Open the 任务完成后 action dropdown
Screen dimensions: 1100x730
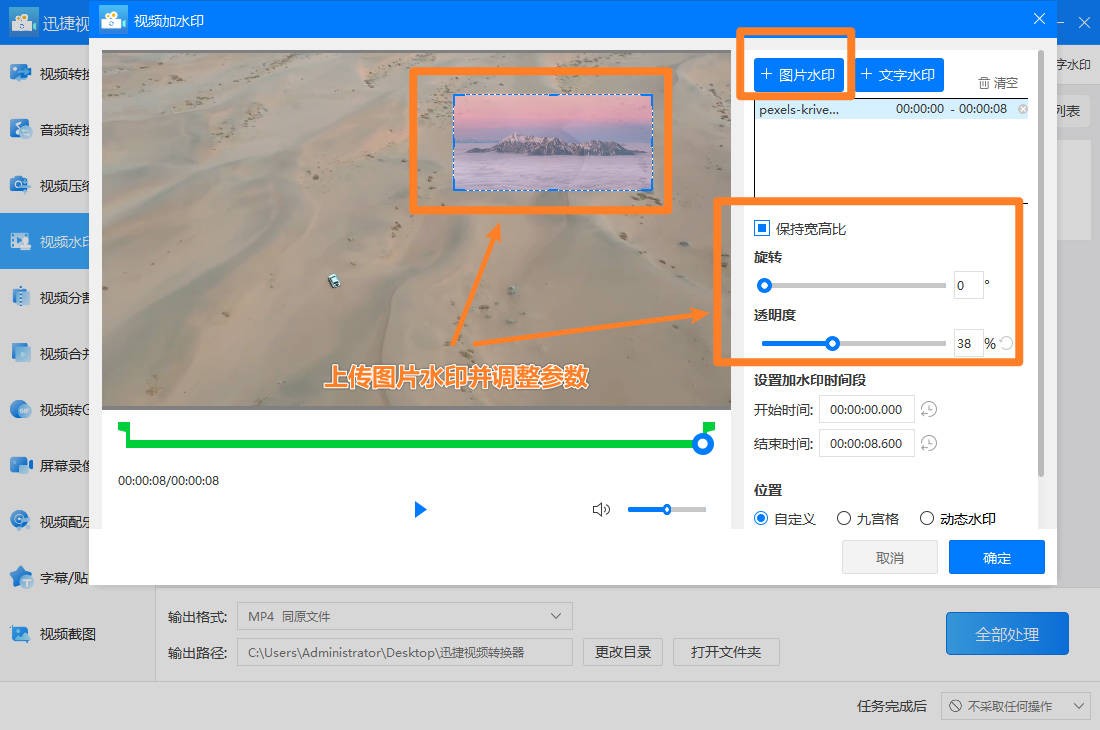(1016, 706)
